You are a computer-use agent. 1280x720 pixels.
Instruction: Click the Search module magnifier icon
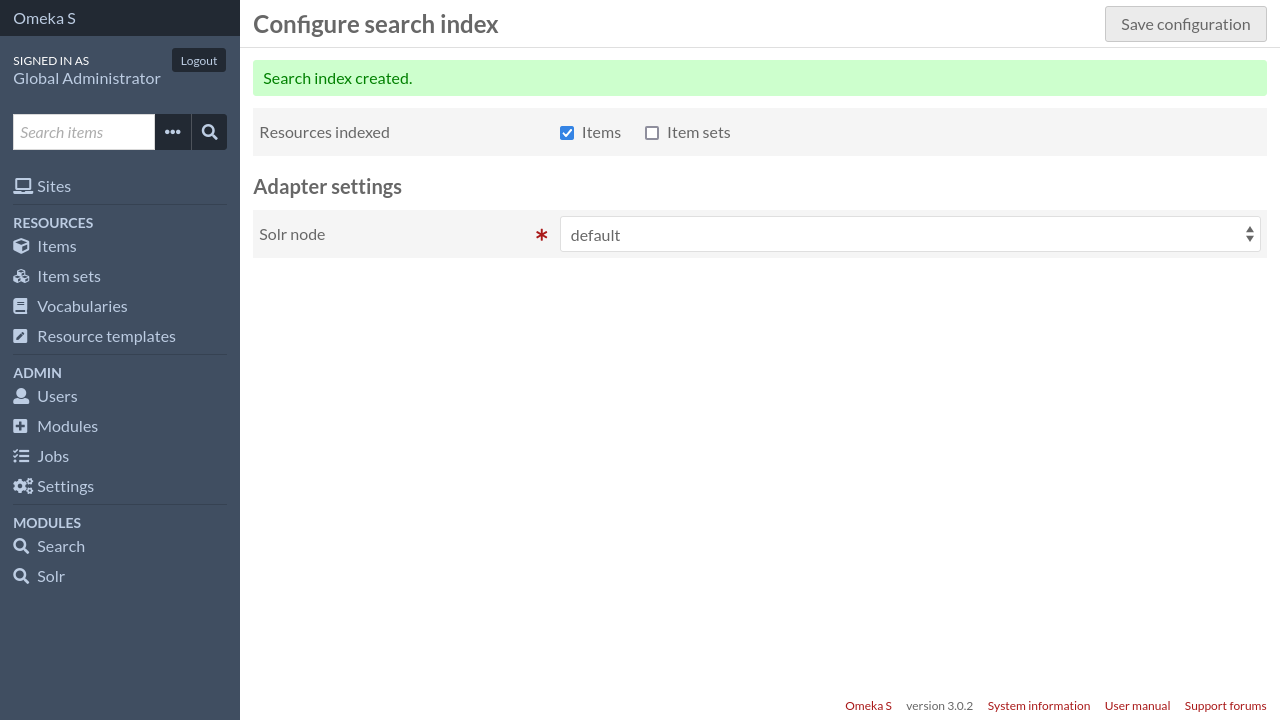tap(21, 546)
